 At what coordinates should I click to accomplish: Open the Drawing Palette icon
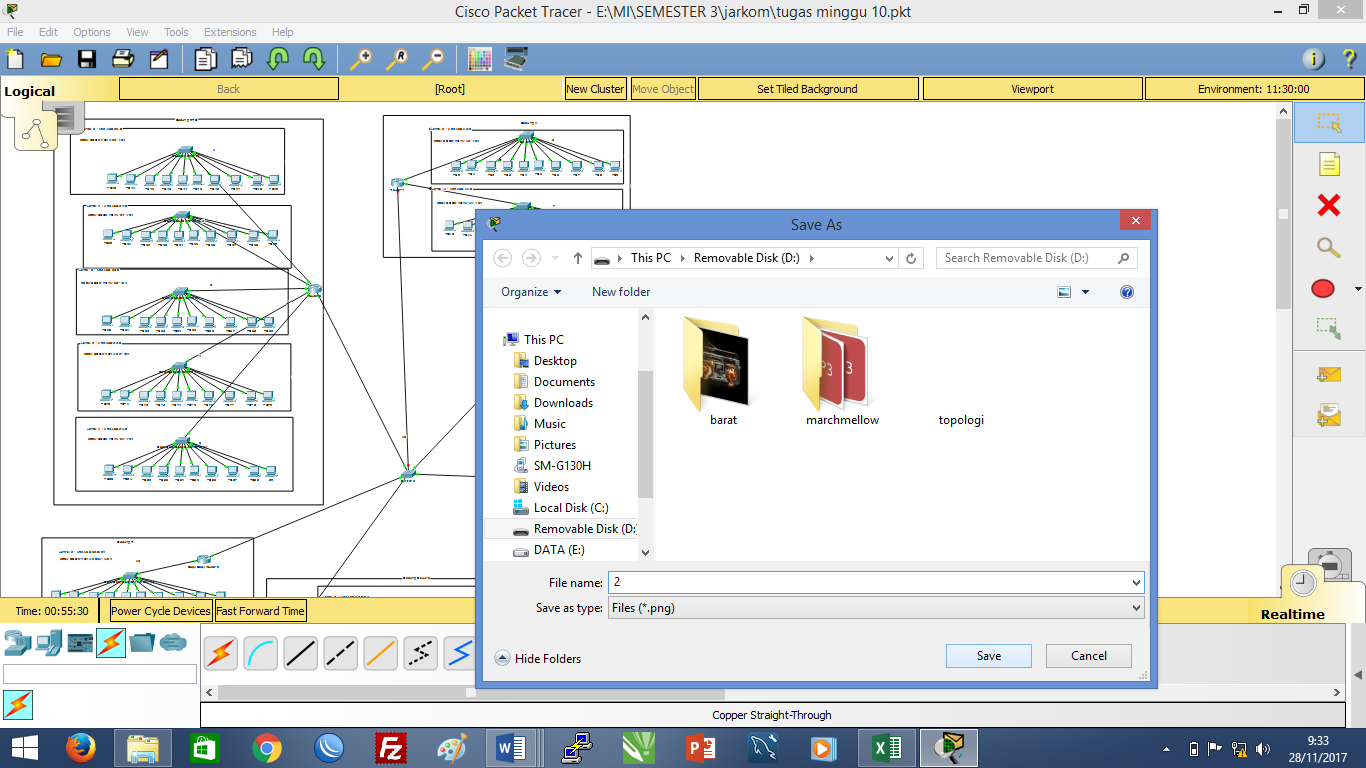pyautogui.click(x=480, y=59)
